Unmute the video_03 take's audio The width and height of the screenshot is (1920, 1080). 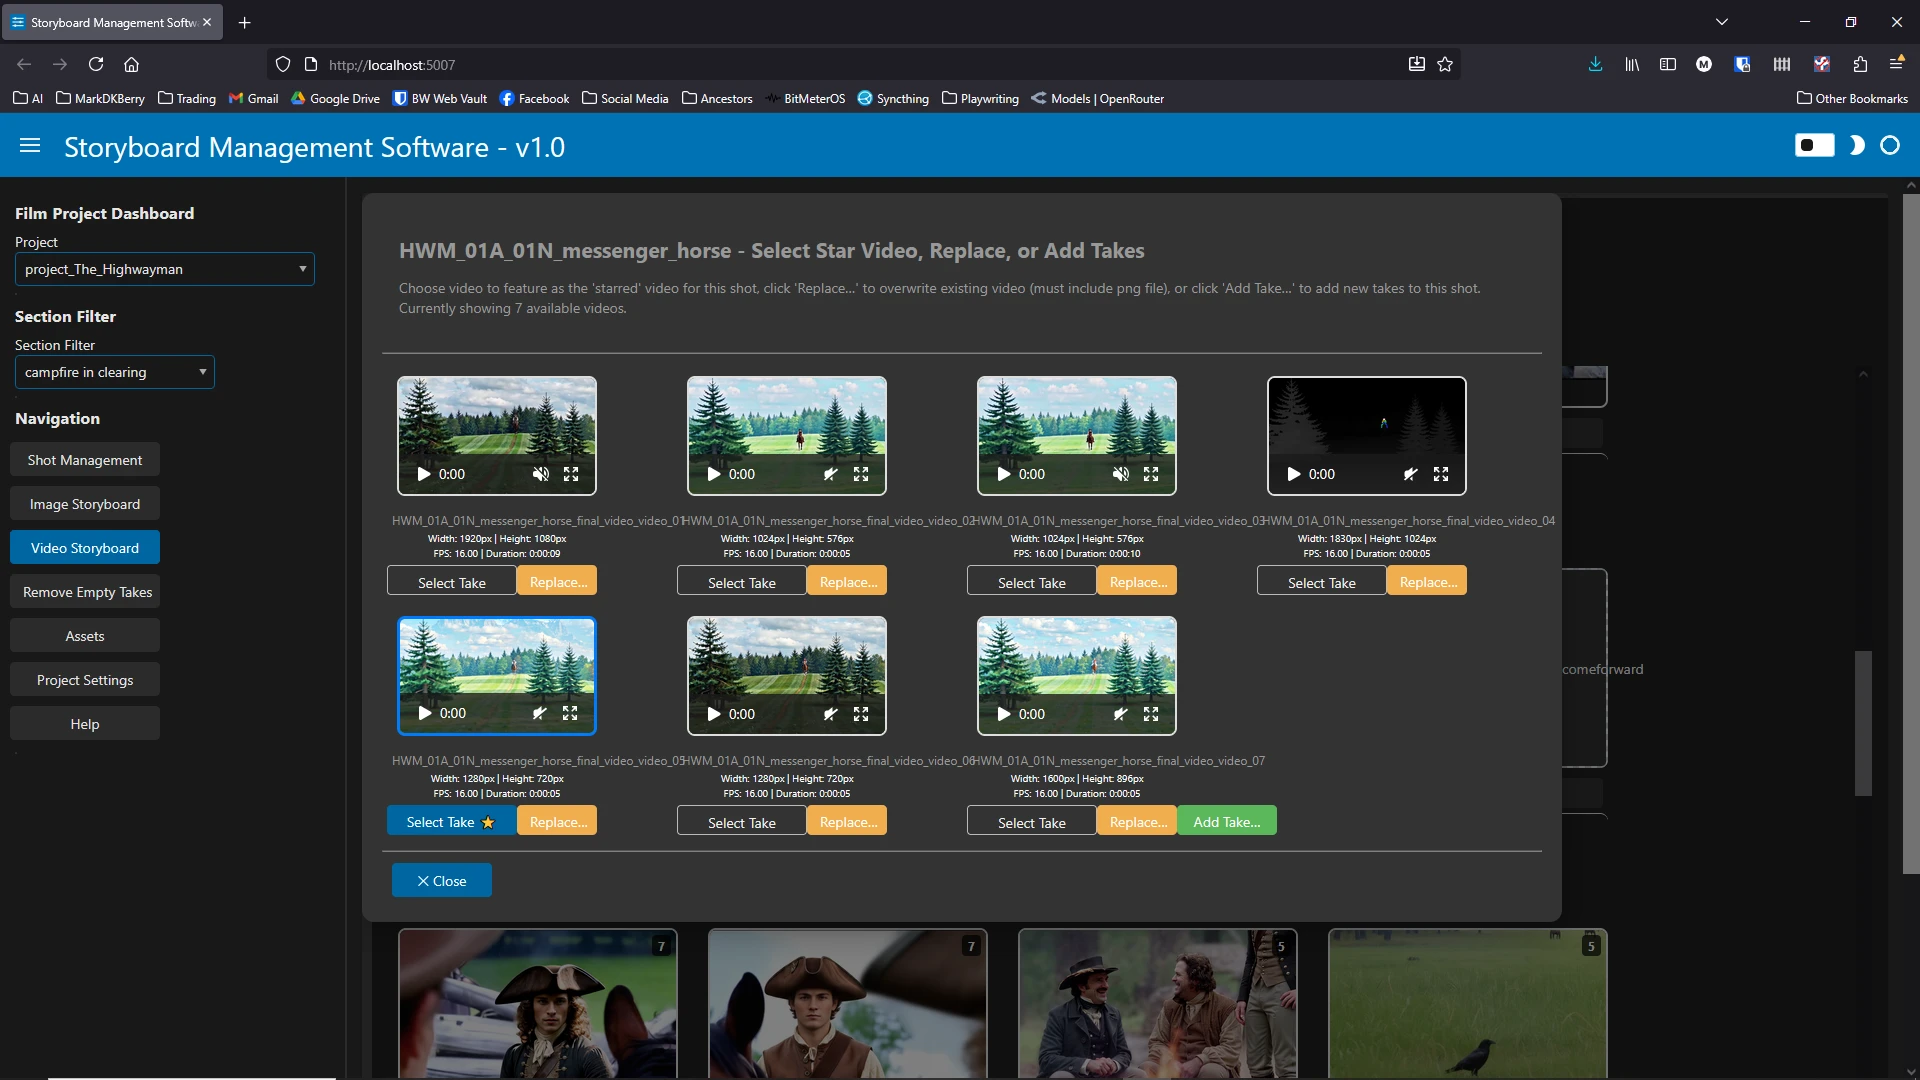point(1121,474)
